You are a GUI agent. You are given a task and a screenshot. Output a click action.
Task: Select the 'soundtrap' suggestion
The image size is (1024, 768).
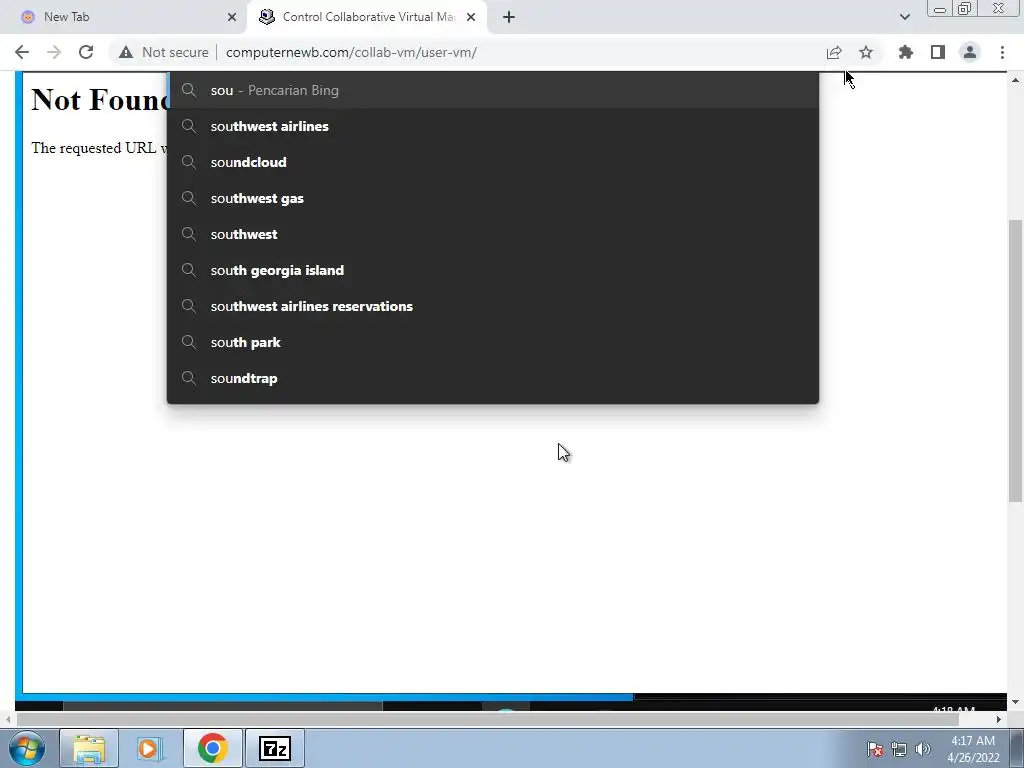click(493, 378)
